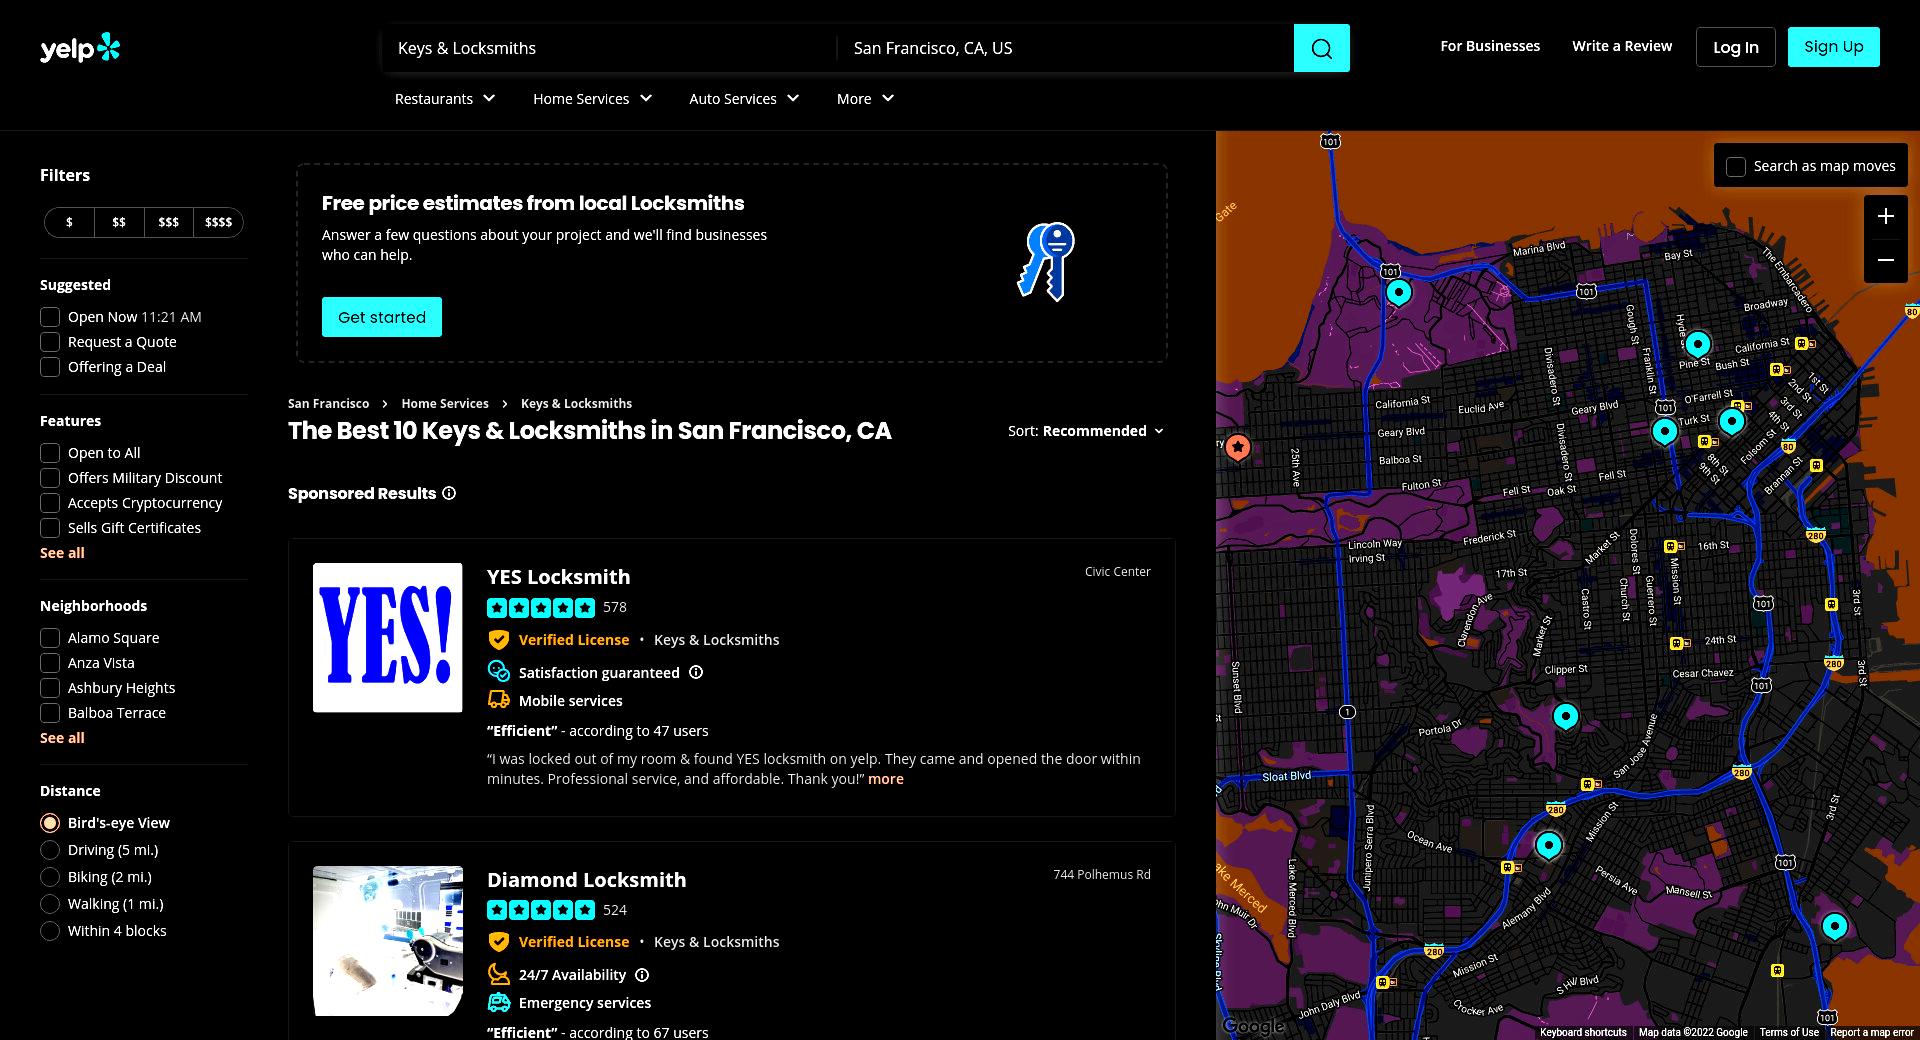
Task: Click map pin near Pine St
Action: [1697, 344]
